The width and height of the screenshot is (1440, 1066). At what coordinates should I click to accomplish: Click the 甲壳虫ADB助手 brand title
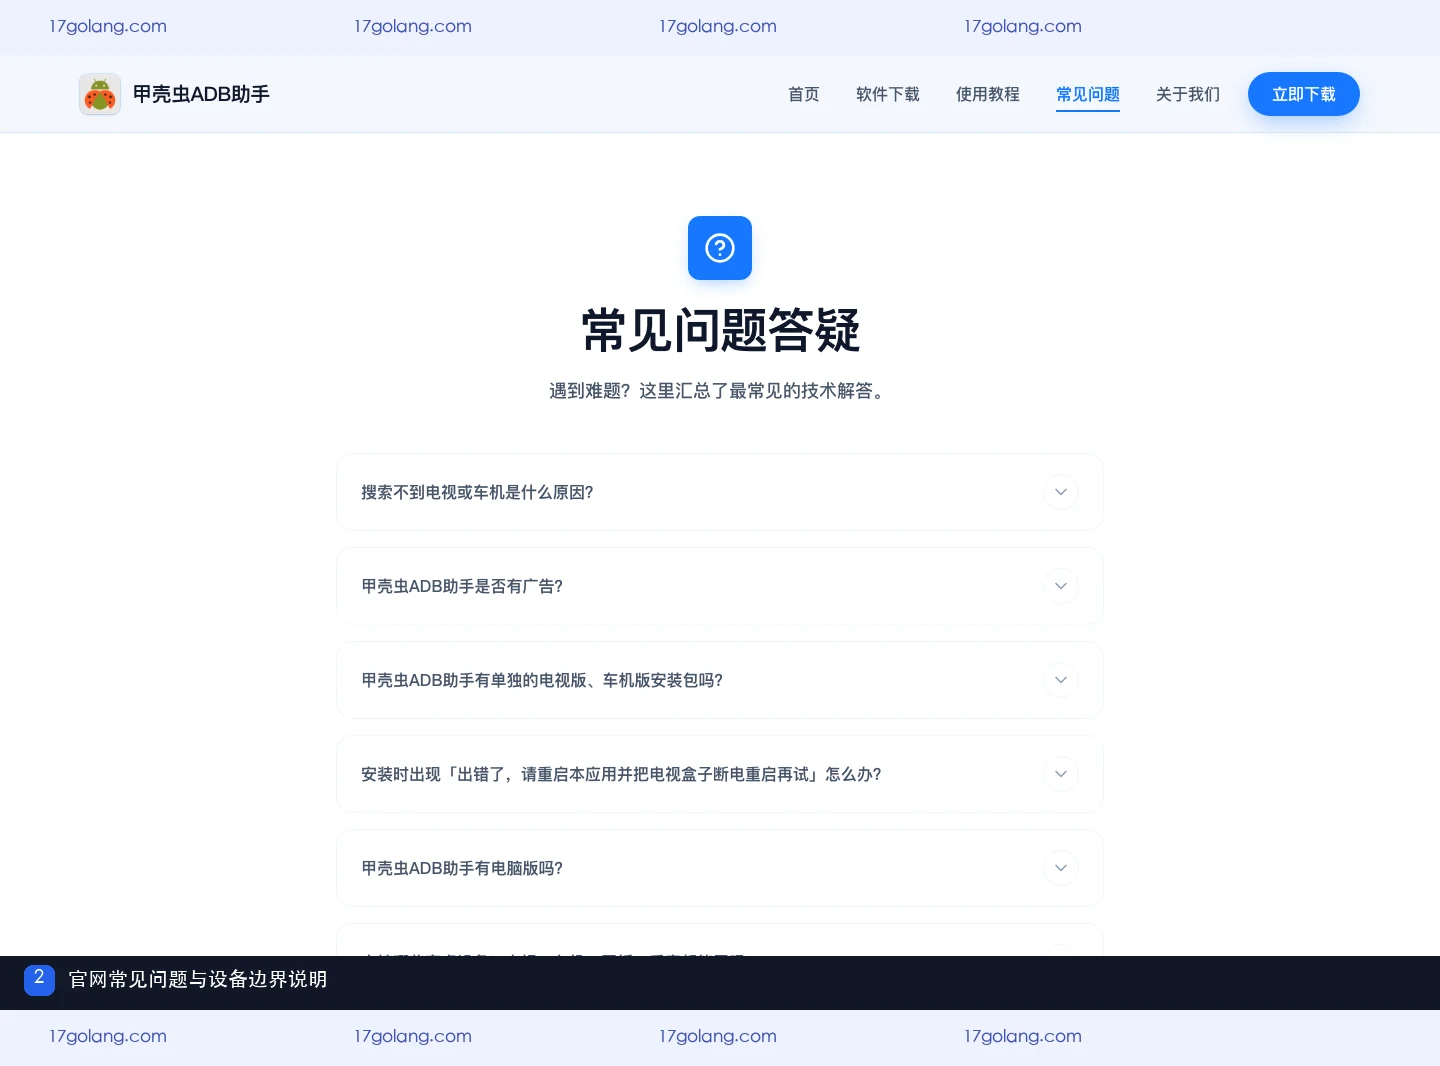point(201,94)
